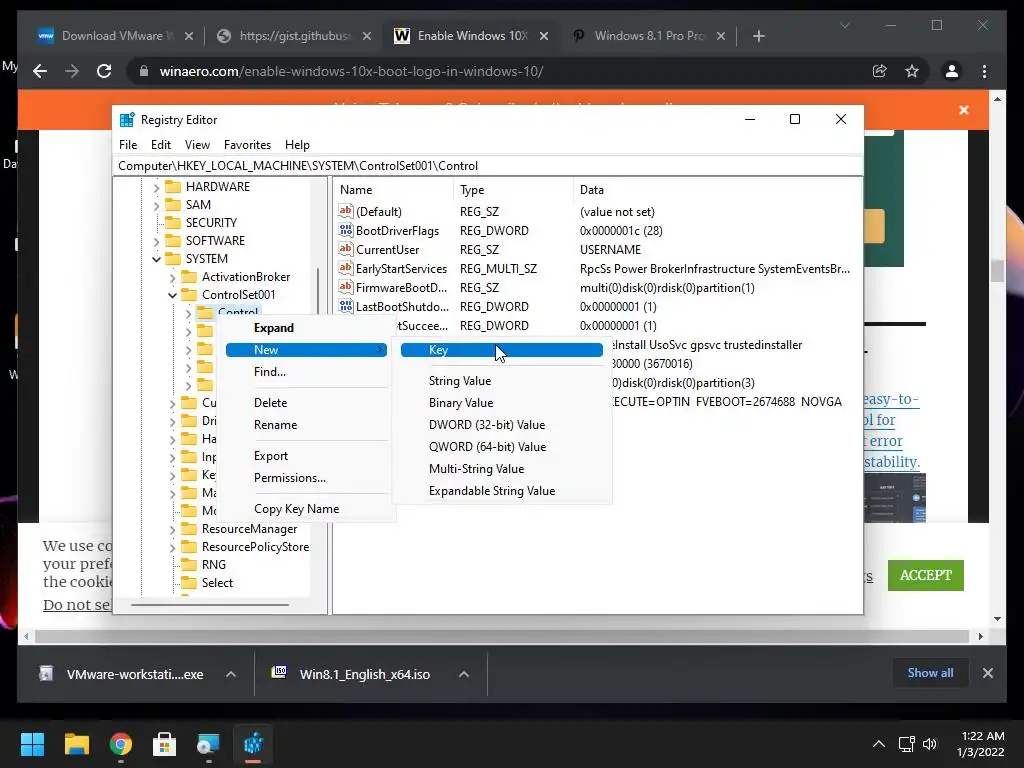
Task: Open File Explorer from the taskbar
Action: point(76,744)
